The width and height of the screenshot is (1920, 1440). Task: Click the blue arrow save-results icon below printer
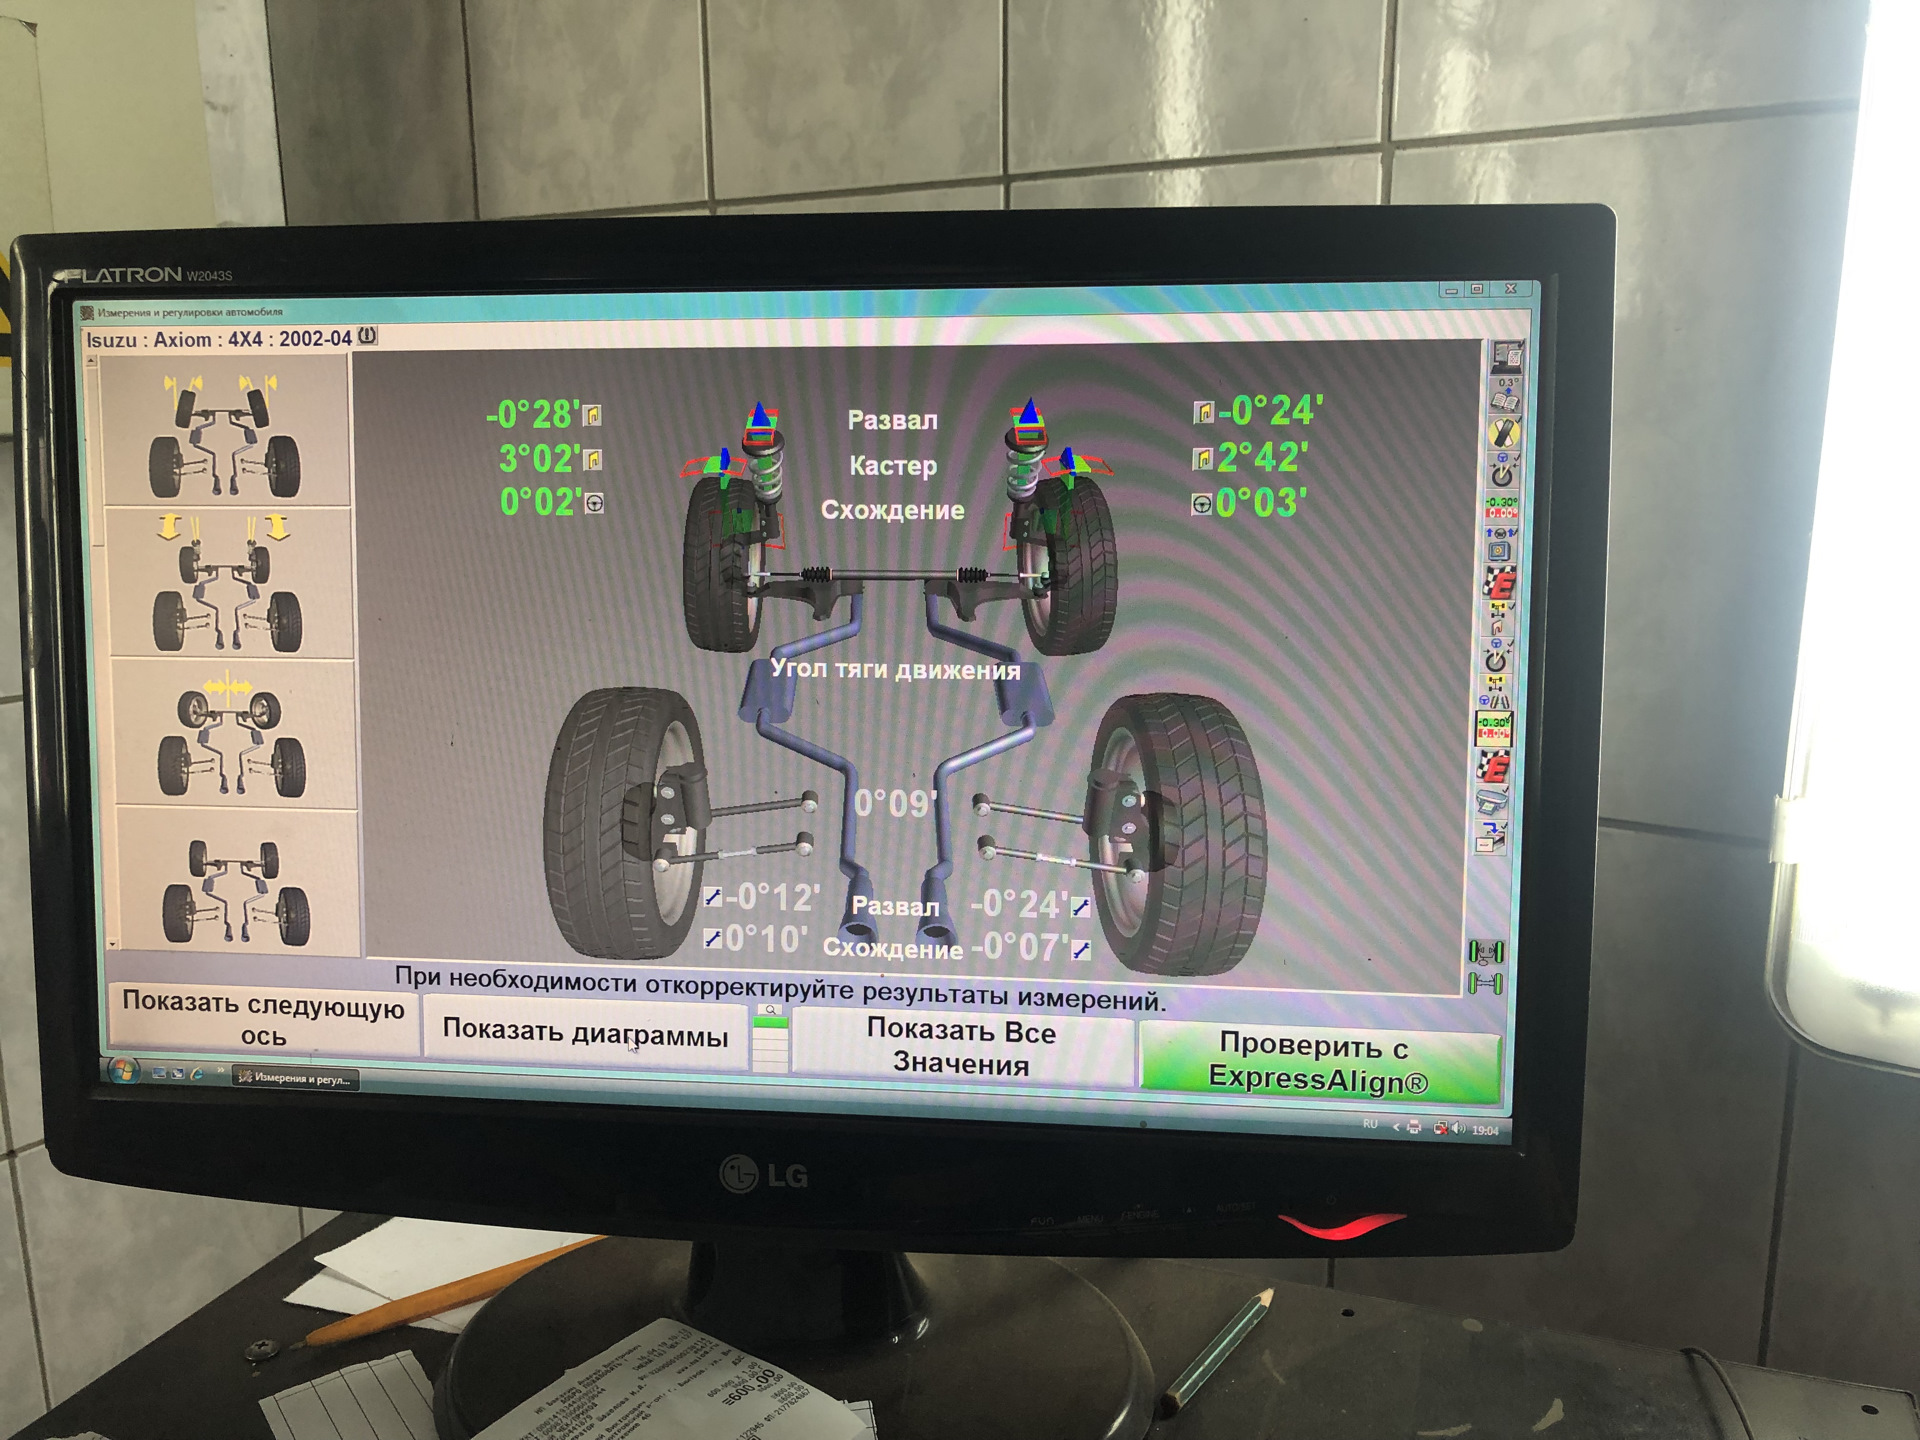[1491, 836]
